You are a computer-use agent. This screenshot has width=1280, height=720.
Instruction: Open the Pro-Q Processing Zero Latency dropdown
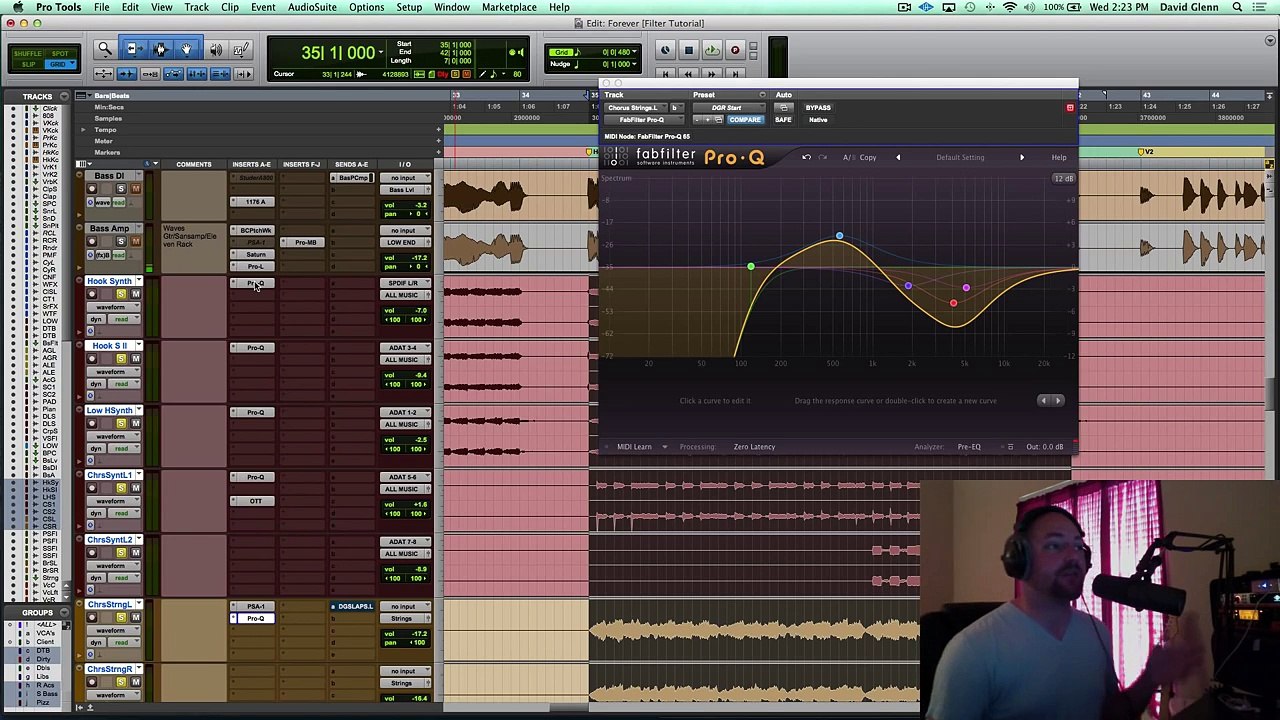[x=754, y=447]
